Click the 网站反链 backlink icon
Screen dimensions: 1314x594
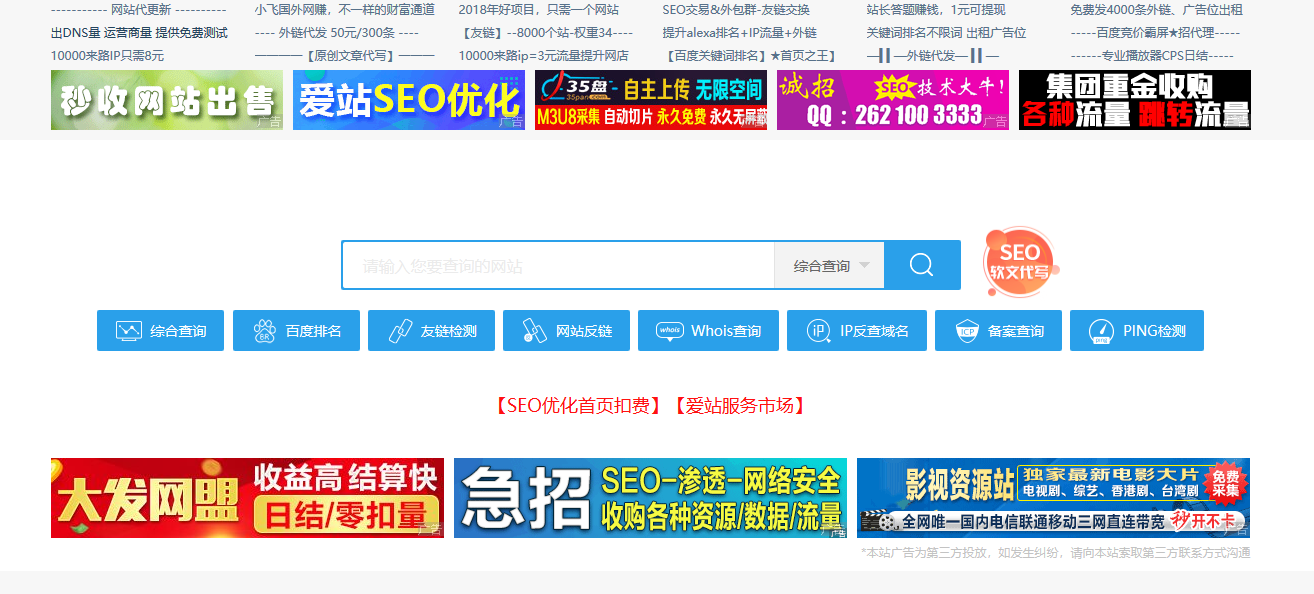(535, 331)
